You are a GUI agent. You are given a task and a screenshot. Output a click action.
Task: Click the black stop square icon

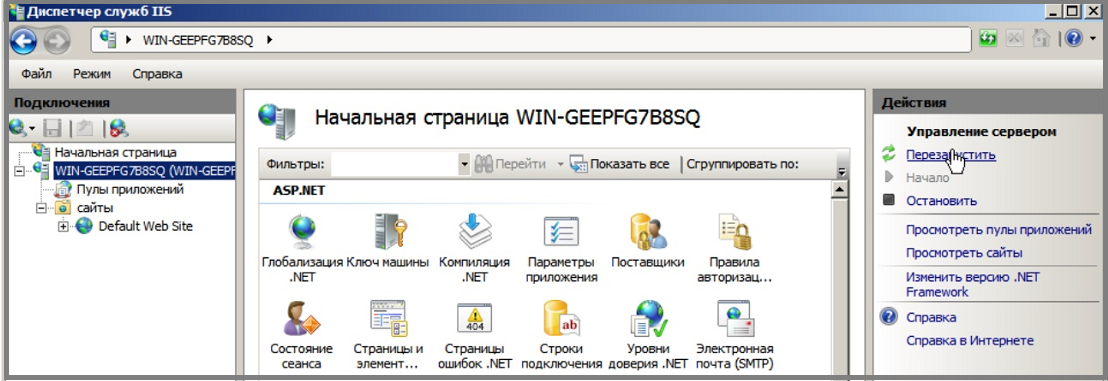pyautogui.click(x=889, y=200)
